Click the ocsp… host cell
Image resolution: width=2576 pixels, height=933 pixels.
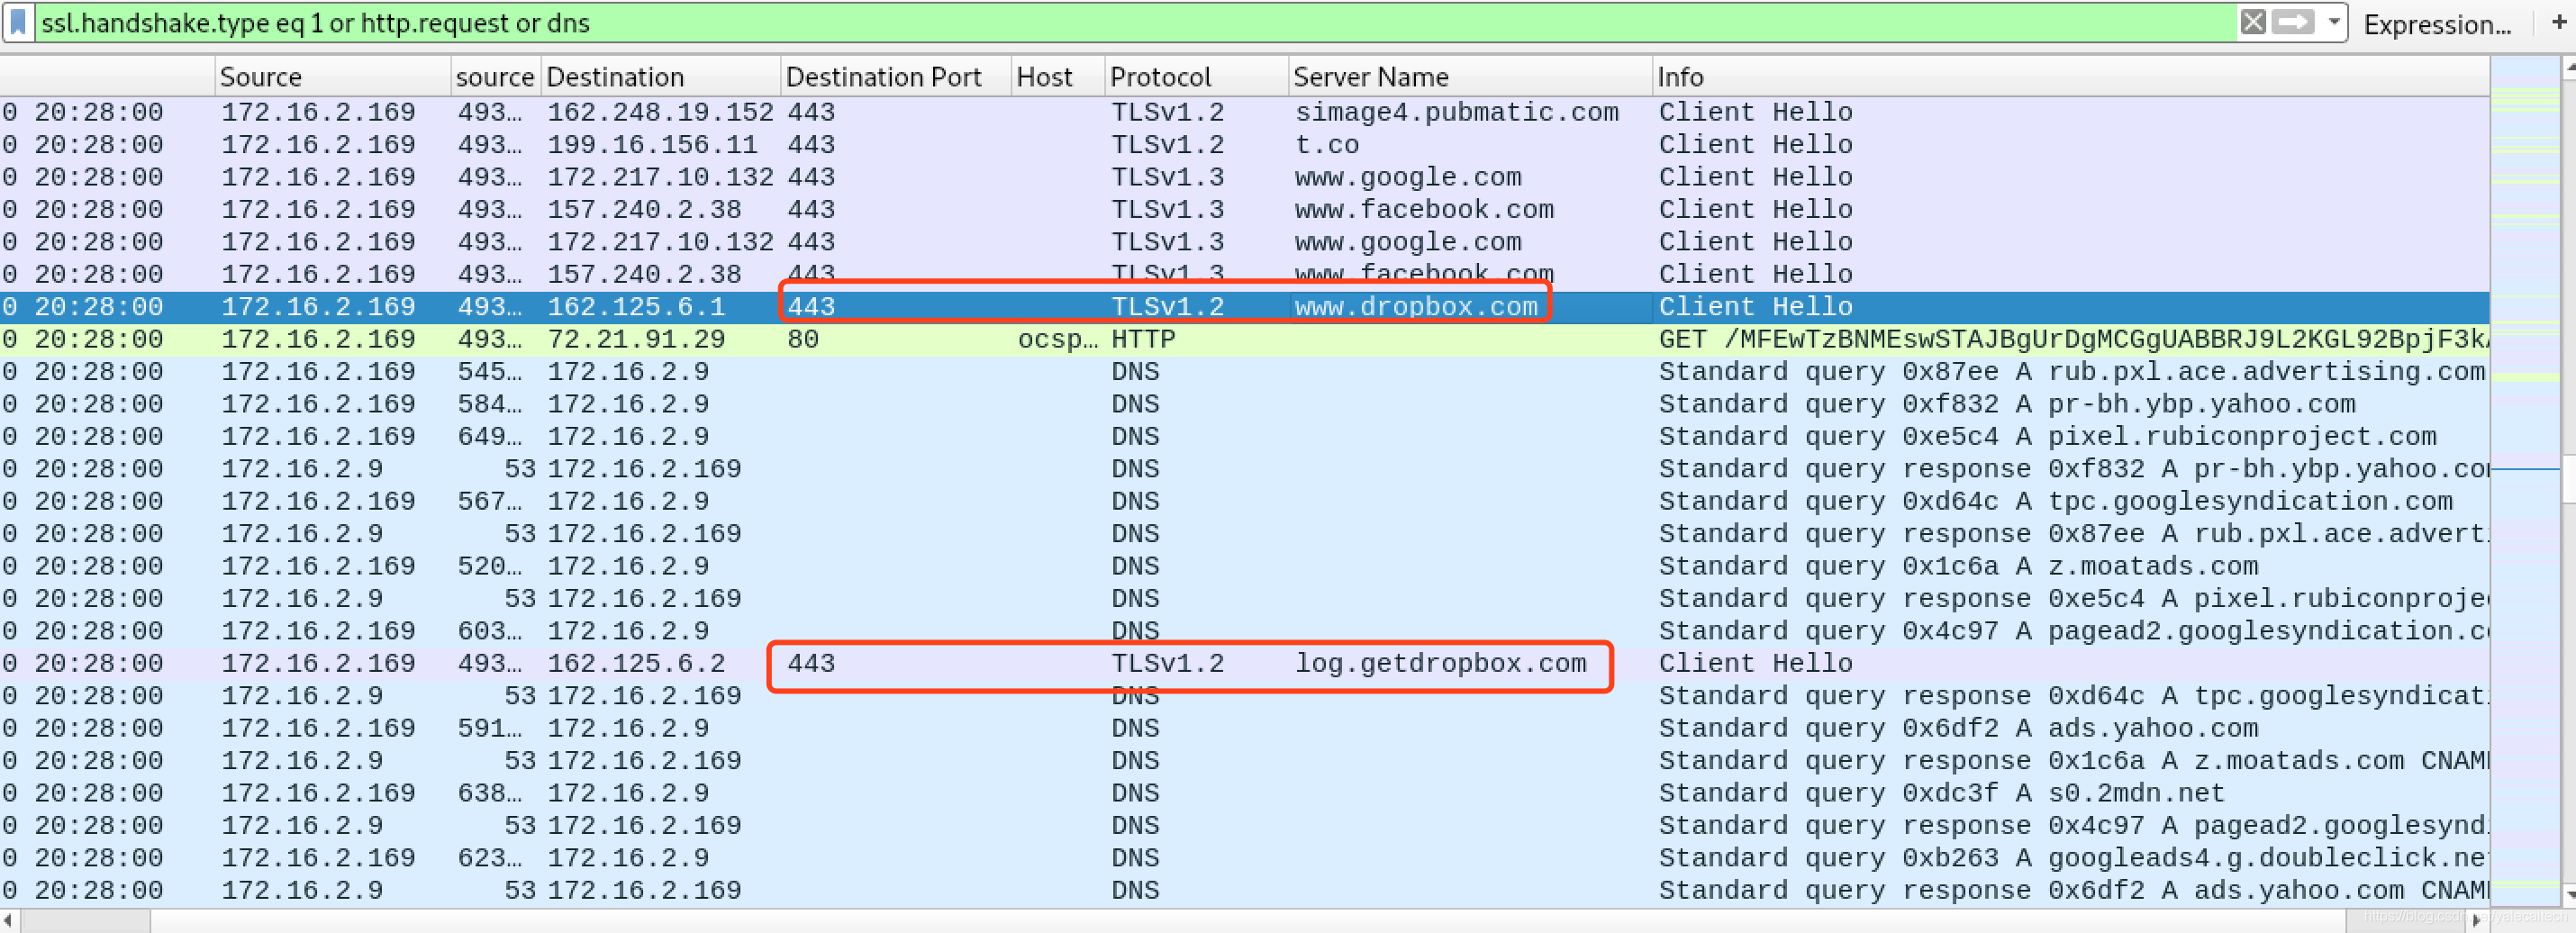click(1058, 339)
